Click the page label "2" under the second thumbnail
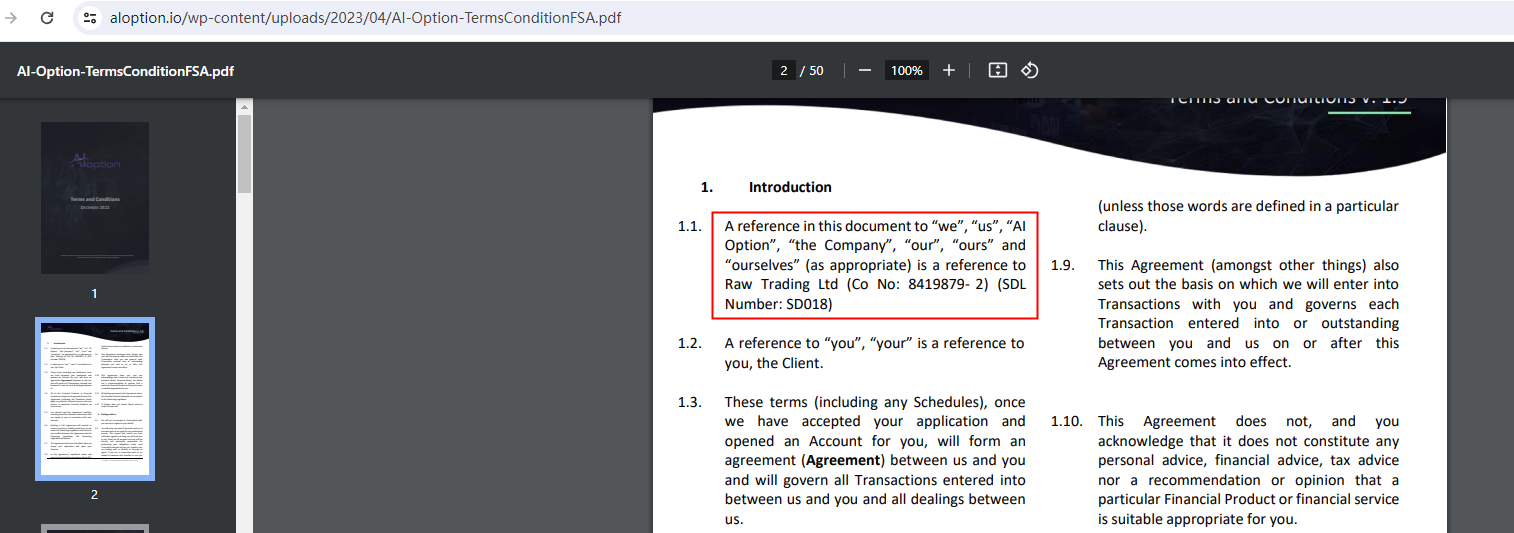The height and width of the screenshot is (533, 1514). 95,495
